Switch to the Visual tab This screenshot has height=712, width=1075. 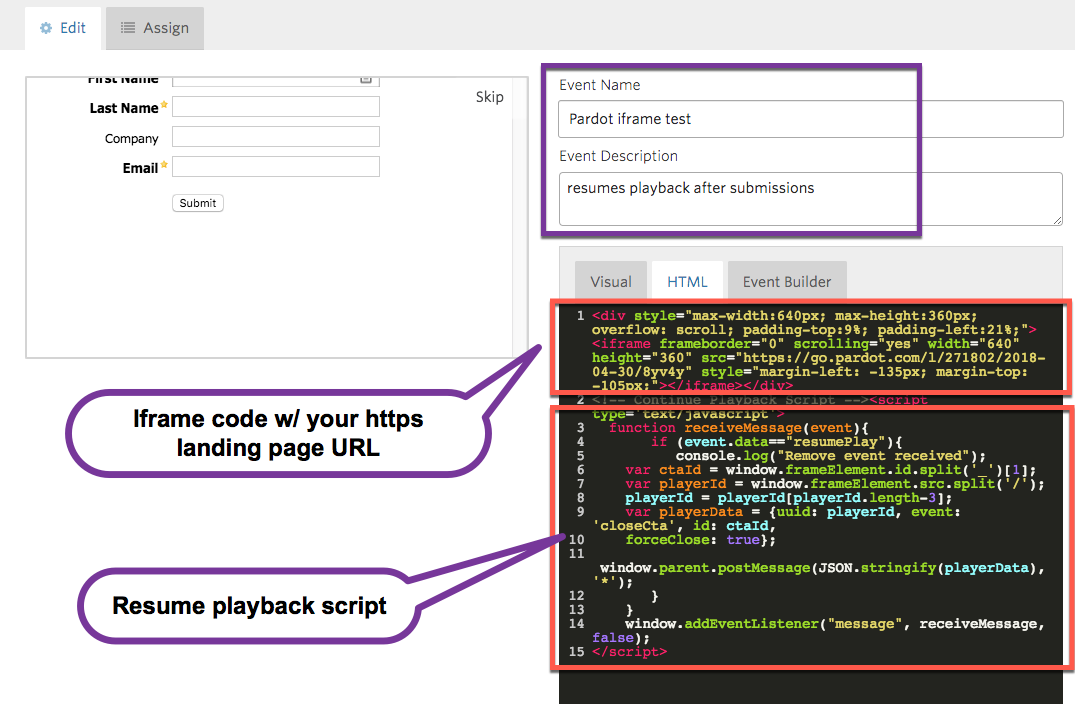point(610,280)
